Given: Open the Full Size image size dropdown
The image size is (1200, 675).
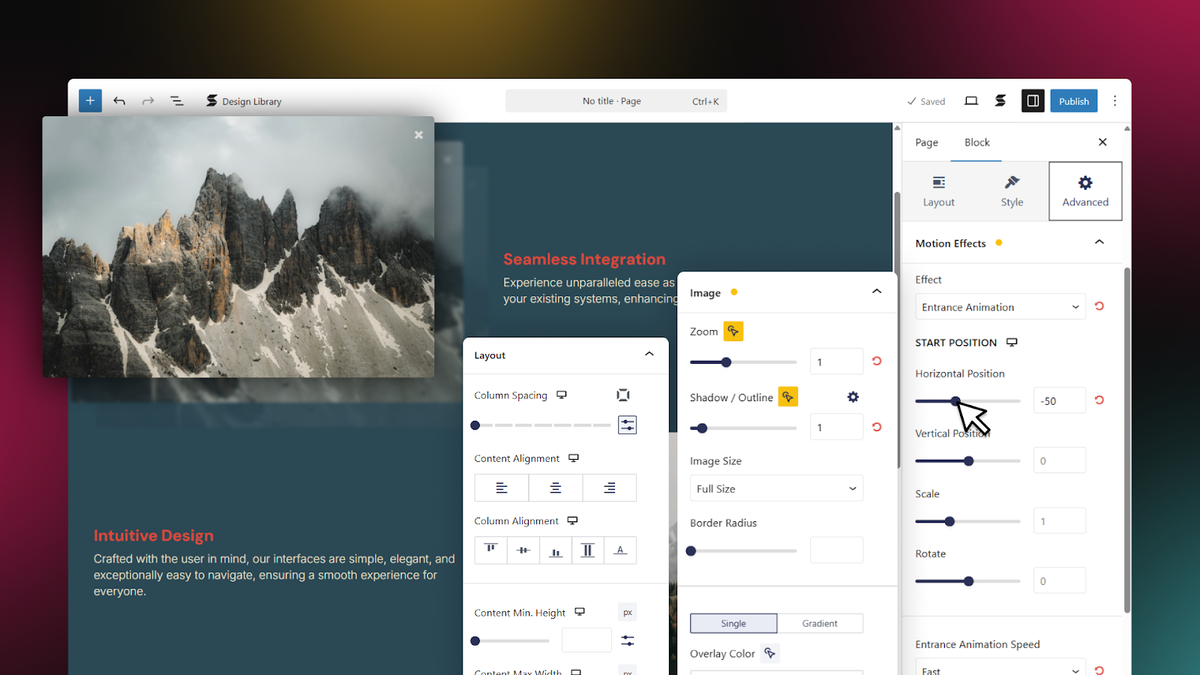Looking at the screenshot, I should [x=774, y=488].
